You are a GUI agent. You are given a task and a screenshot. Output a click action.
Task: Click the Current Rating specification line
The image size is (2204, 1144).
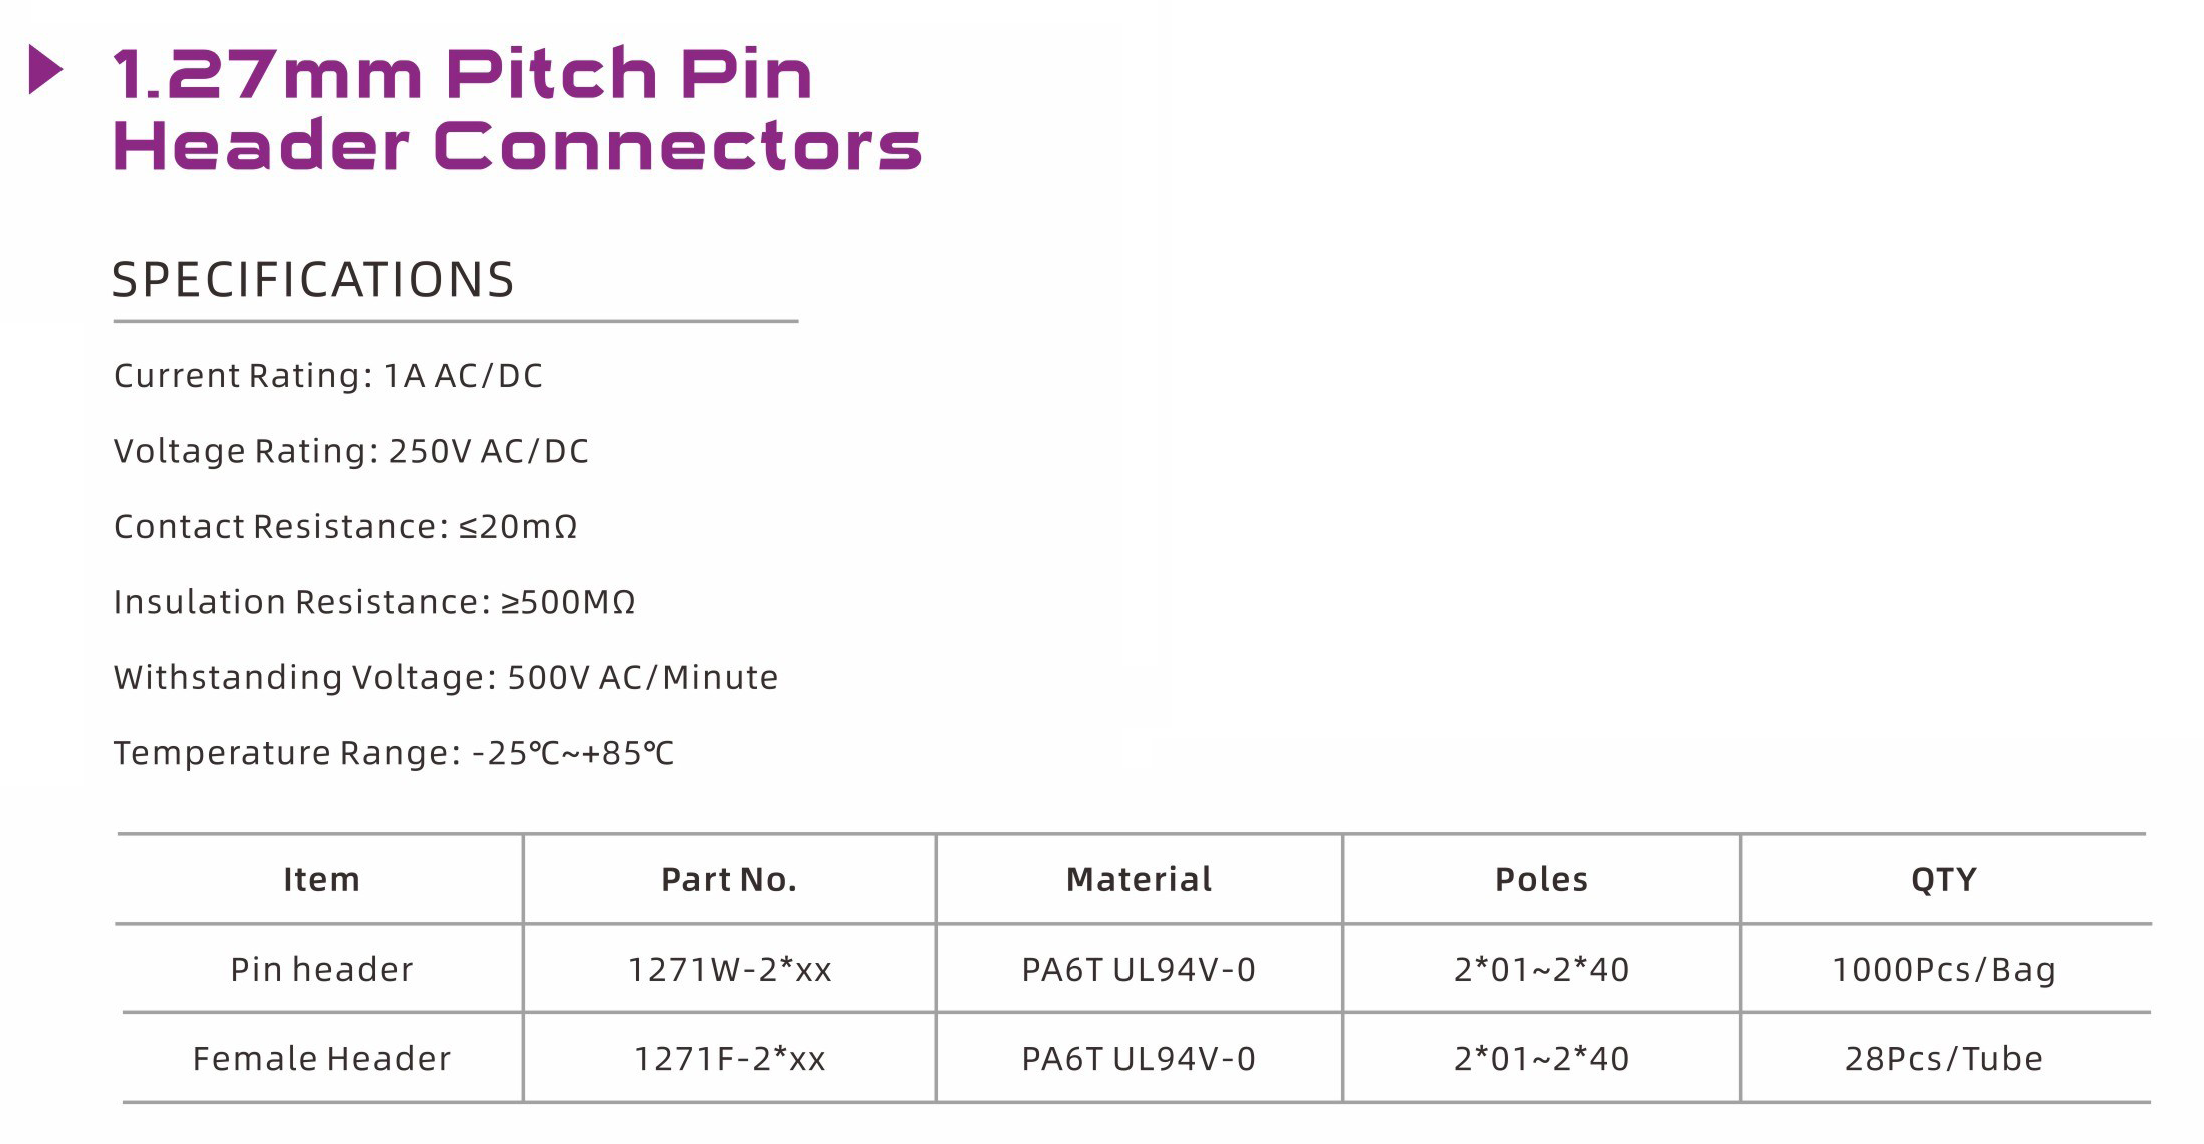(328, 376)
